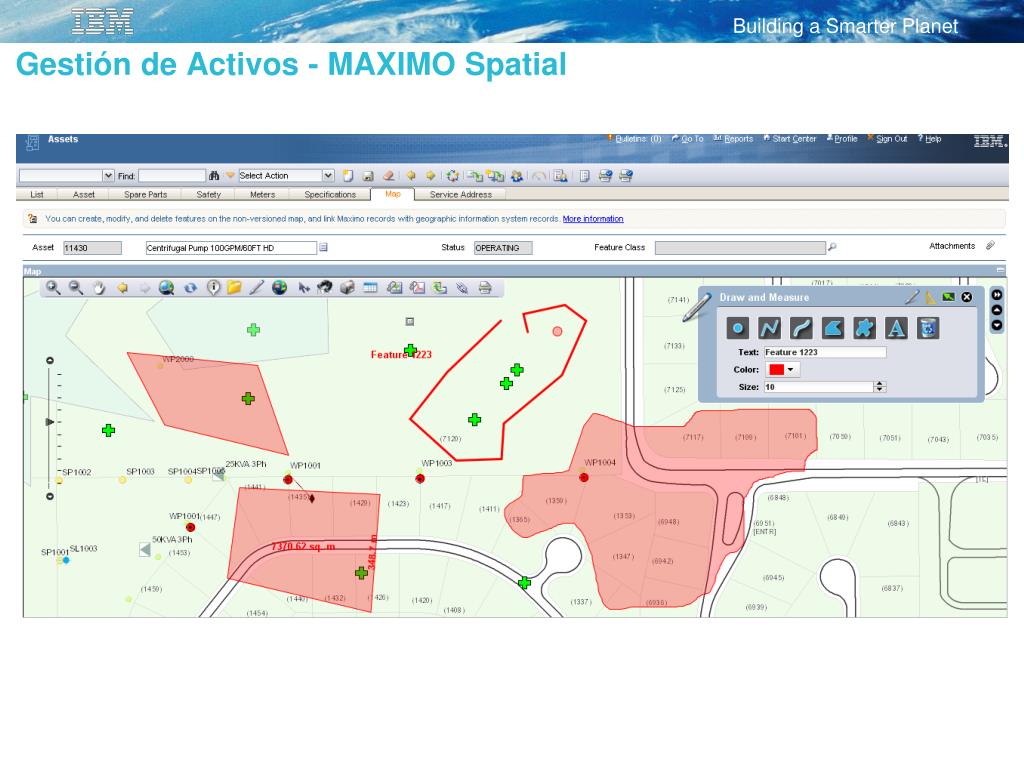Increase the Size value with stepper

click(x=880, y=384)
